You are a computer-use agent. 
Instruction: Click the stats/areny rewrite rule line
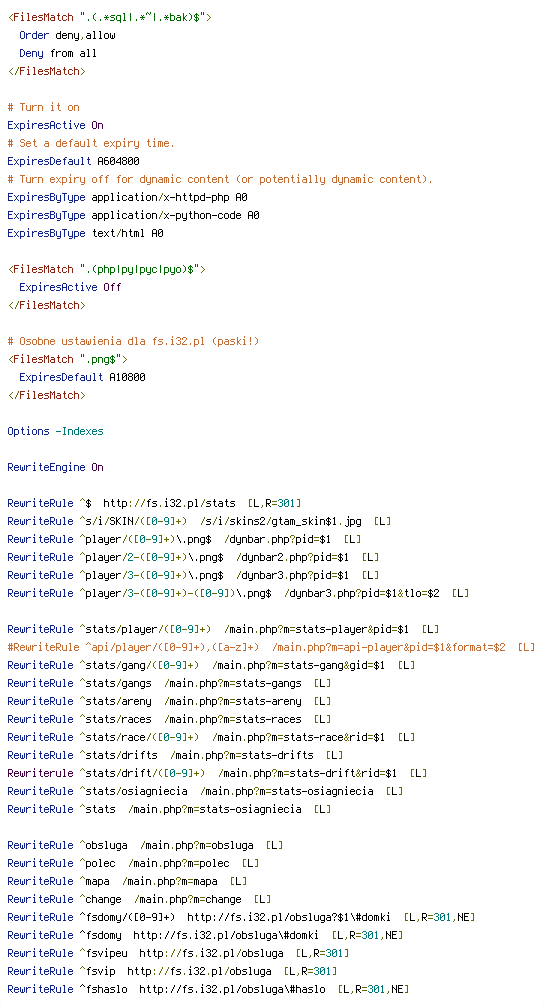pyautogui.click(x=169, y=701)
